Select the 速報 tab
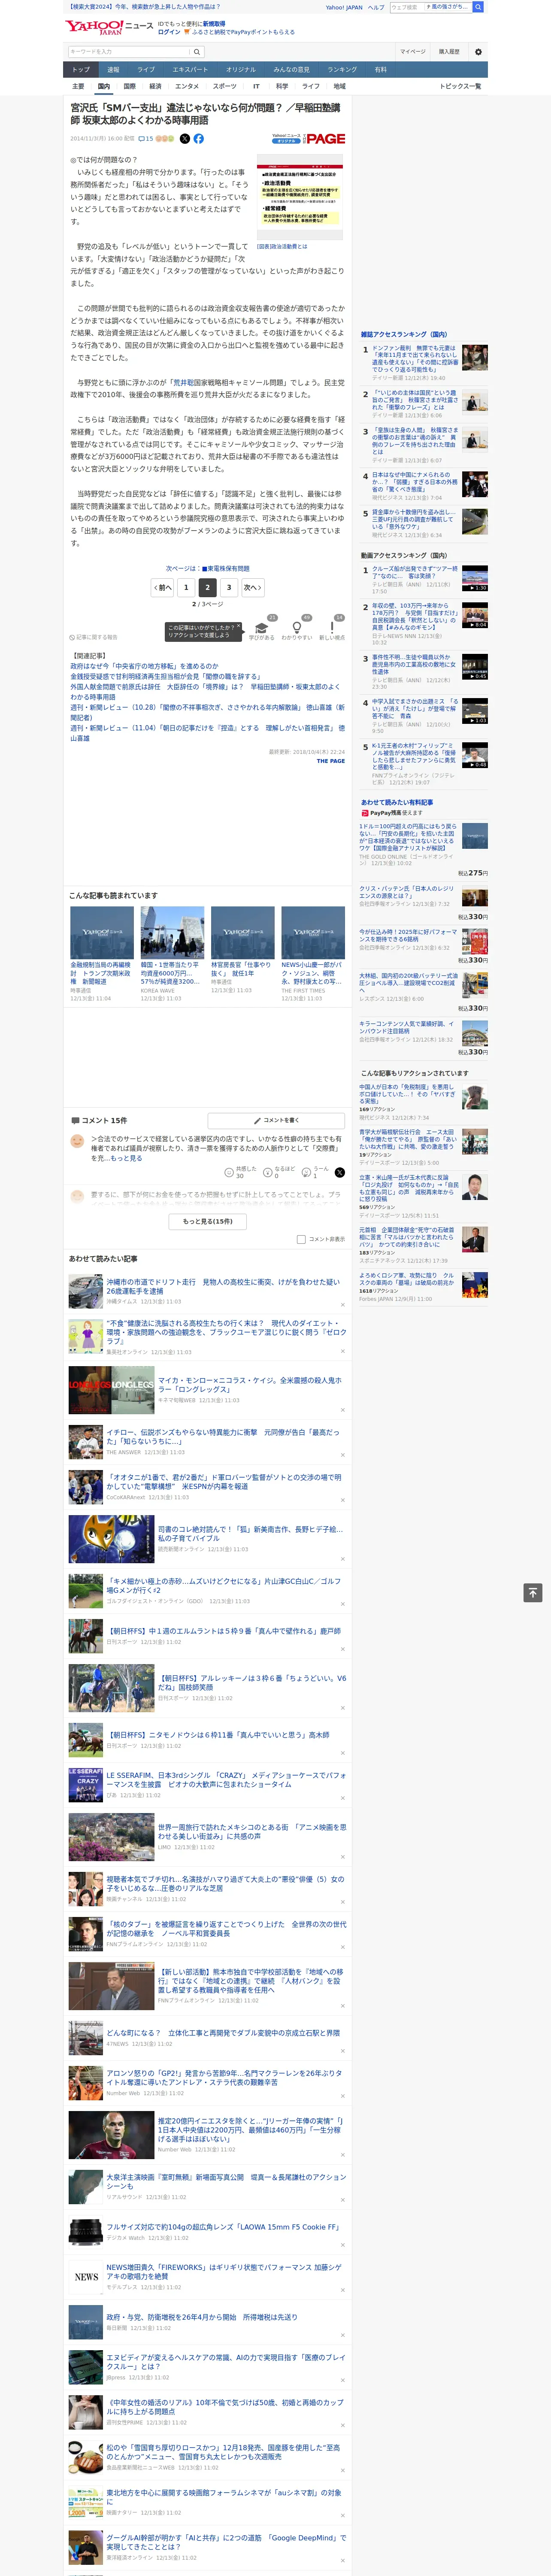The width and height of the screenshot is (551, 2576). coord(113,70)
